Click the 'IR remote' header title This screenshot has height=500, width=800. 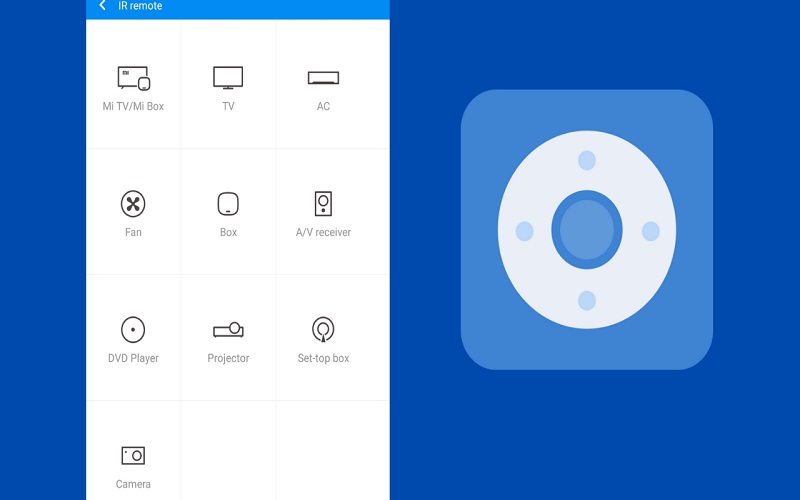click(140, 6)
